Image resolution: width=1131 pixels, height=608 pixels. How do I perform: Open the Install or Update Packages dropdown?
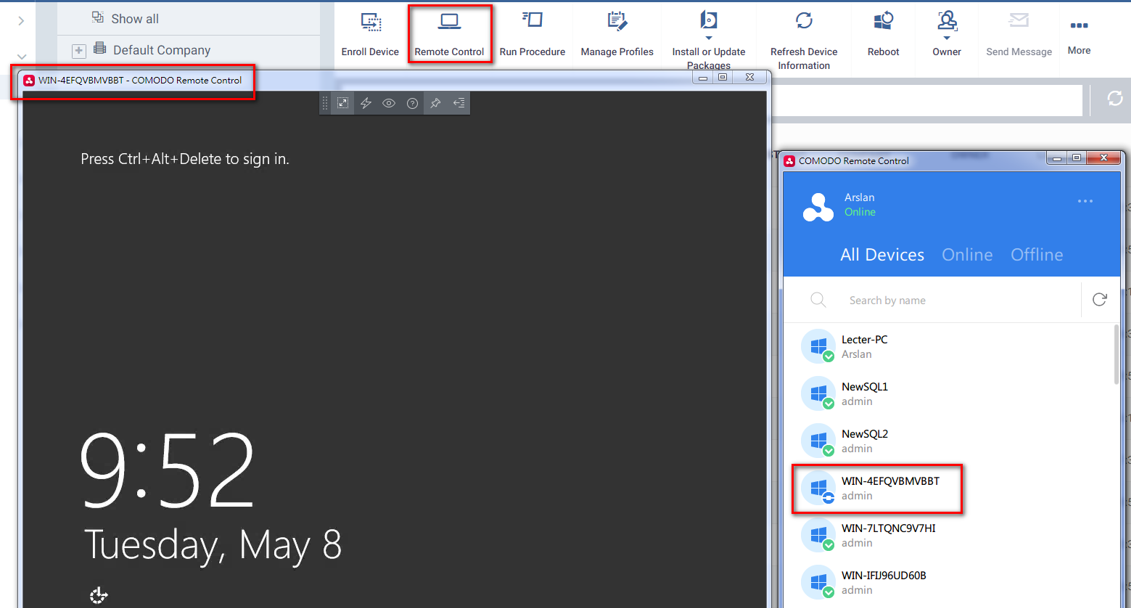[x=708, y=40]
